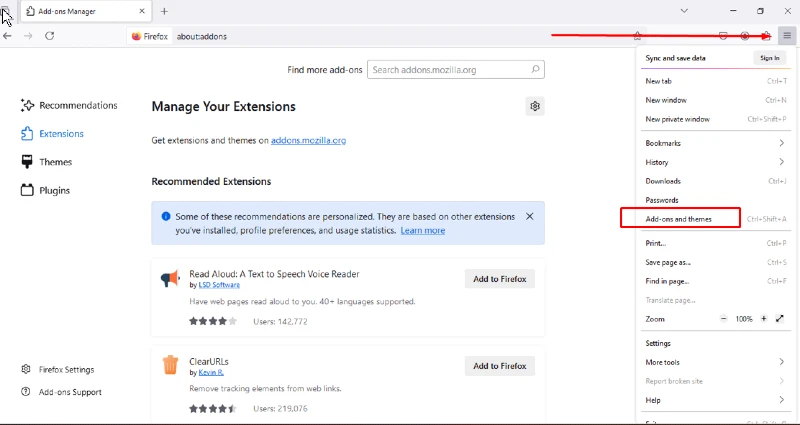800x425 pixels.
Task: Choose Print... from the menu
Action: coord(714,243)
